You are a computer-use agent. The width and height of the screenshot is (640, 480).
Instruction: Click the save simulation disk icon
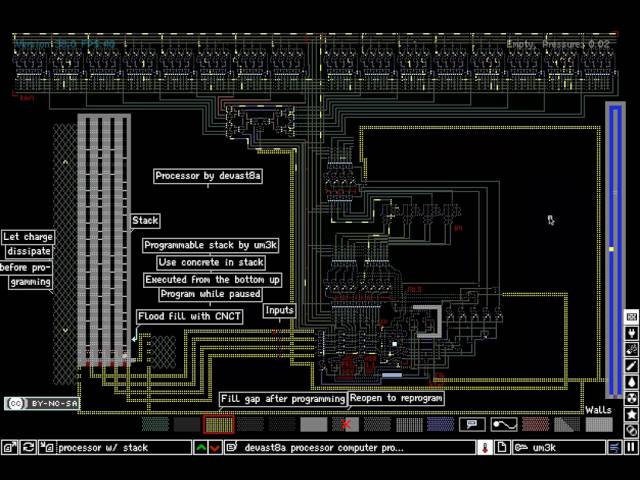coord(47,448)
